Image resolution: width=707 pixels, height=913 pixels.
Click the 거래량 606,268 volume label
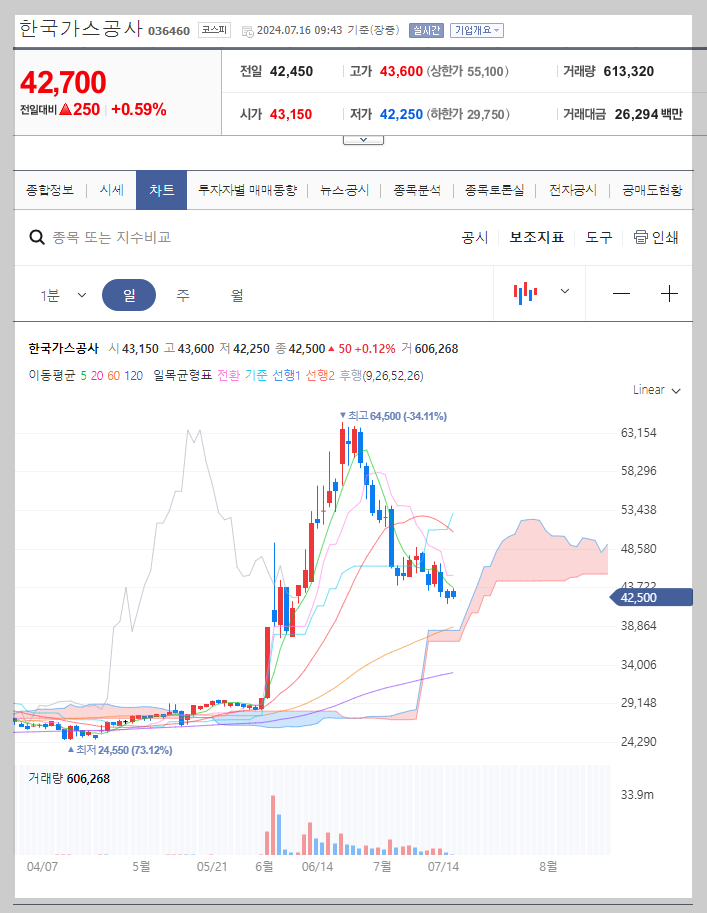pyautogui.click(x=69, y=778)
